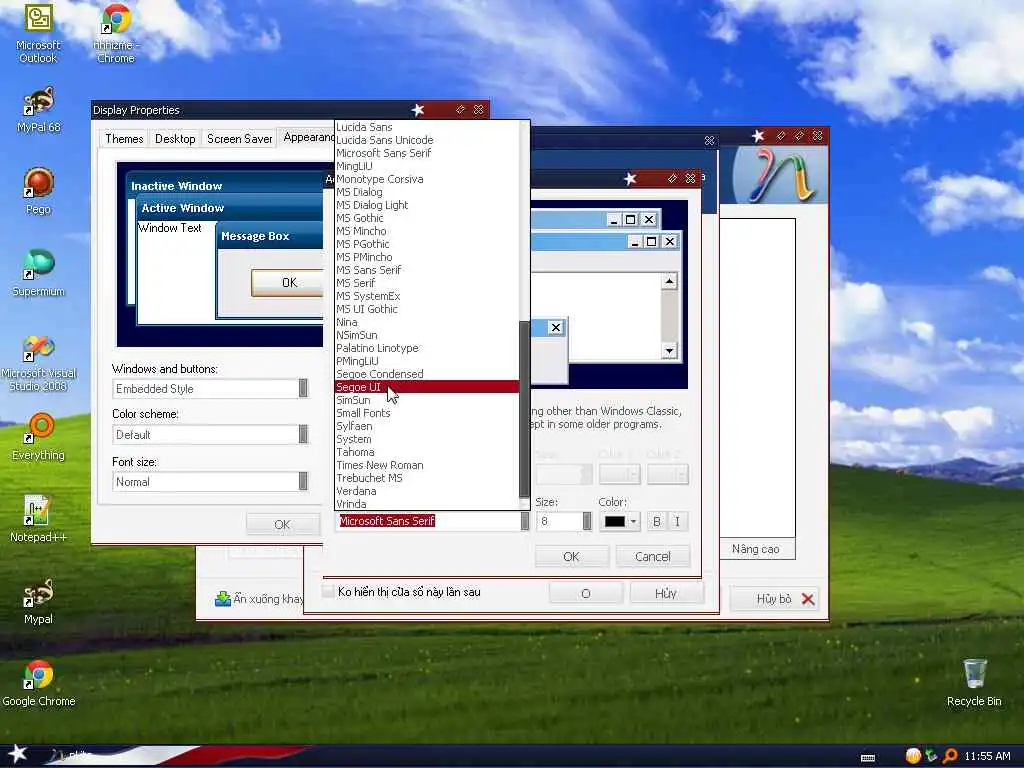Open the font Color picker dropdown arrow
Viewport: 1024px width, 768px height.
pos(633,521)
